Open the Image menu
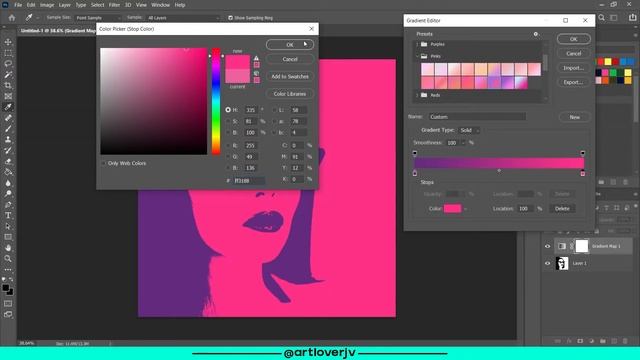Viewport: 640px width, 360px height. pyautogui.click(x=47, y=5)
